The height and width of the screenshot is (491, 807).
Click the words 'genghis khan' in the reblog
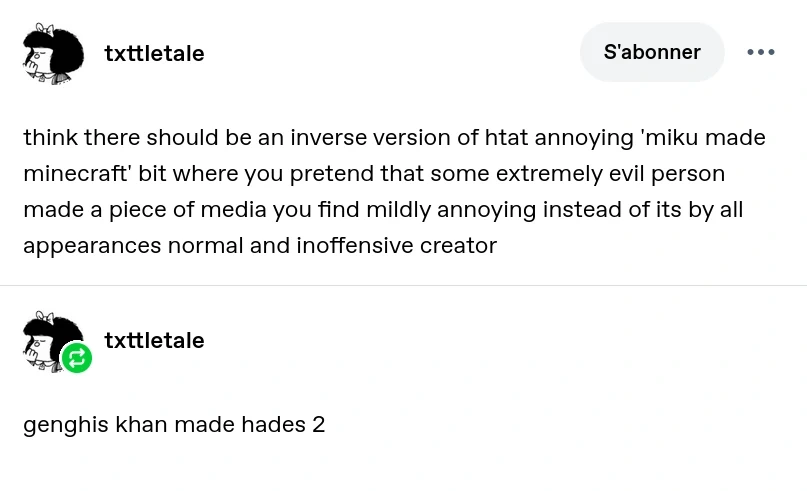pyautogui.click(x=95, y=425)
